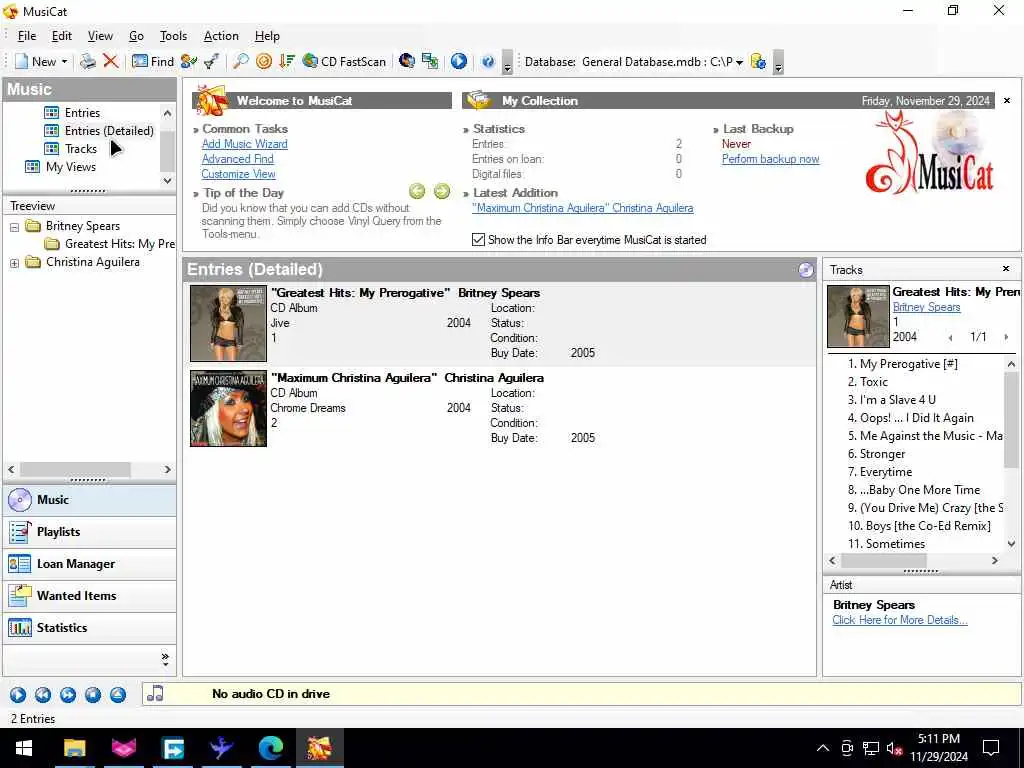
Task: Open the File menu
Action: click(27, 36)
